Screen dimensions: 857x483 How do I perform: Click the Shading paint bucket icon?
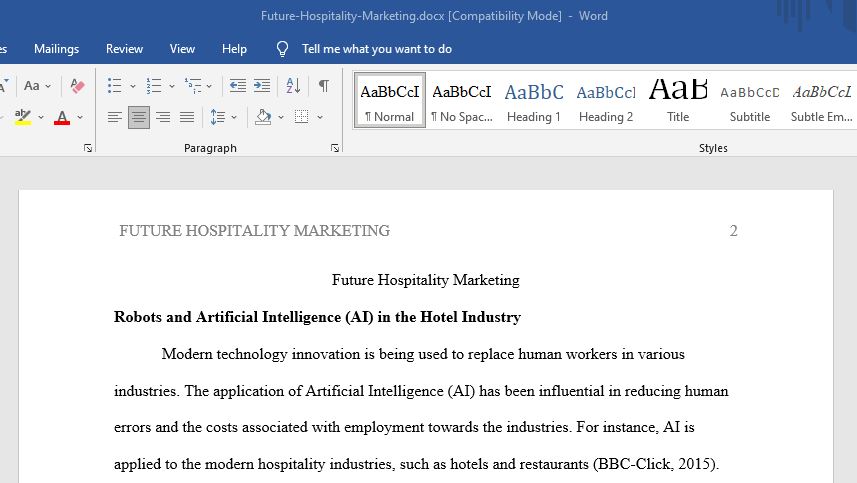(x=263, y=117)
